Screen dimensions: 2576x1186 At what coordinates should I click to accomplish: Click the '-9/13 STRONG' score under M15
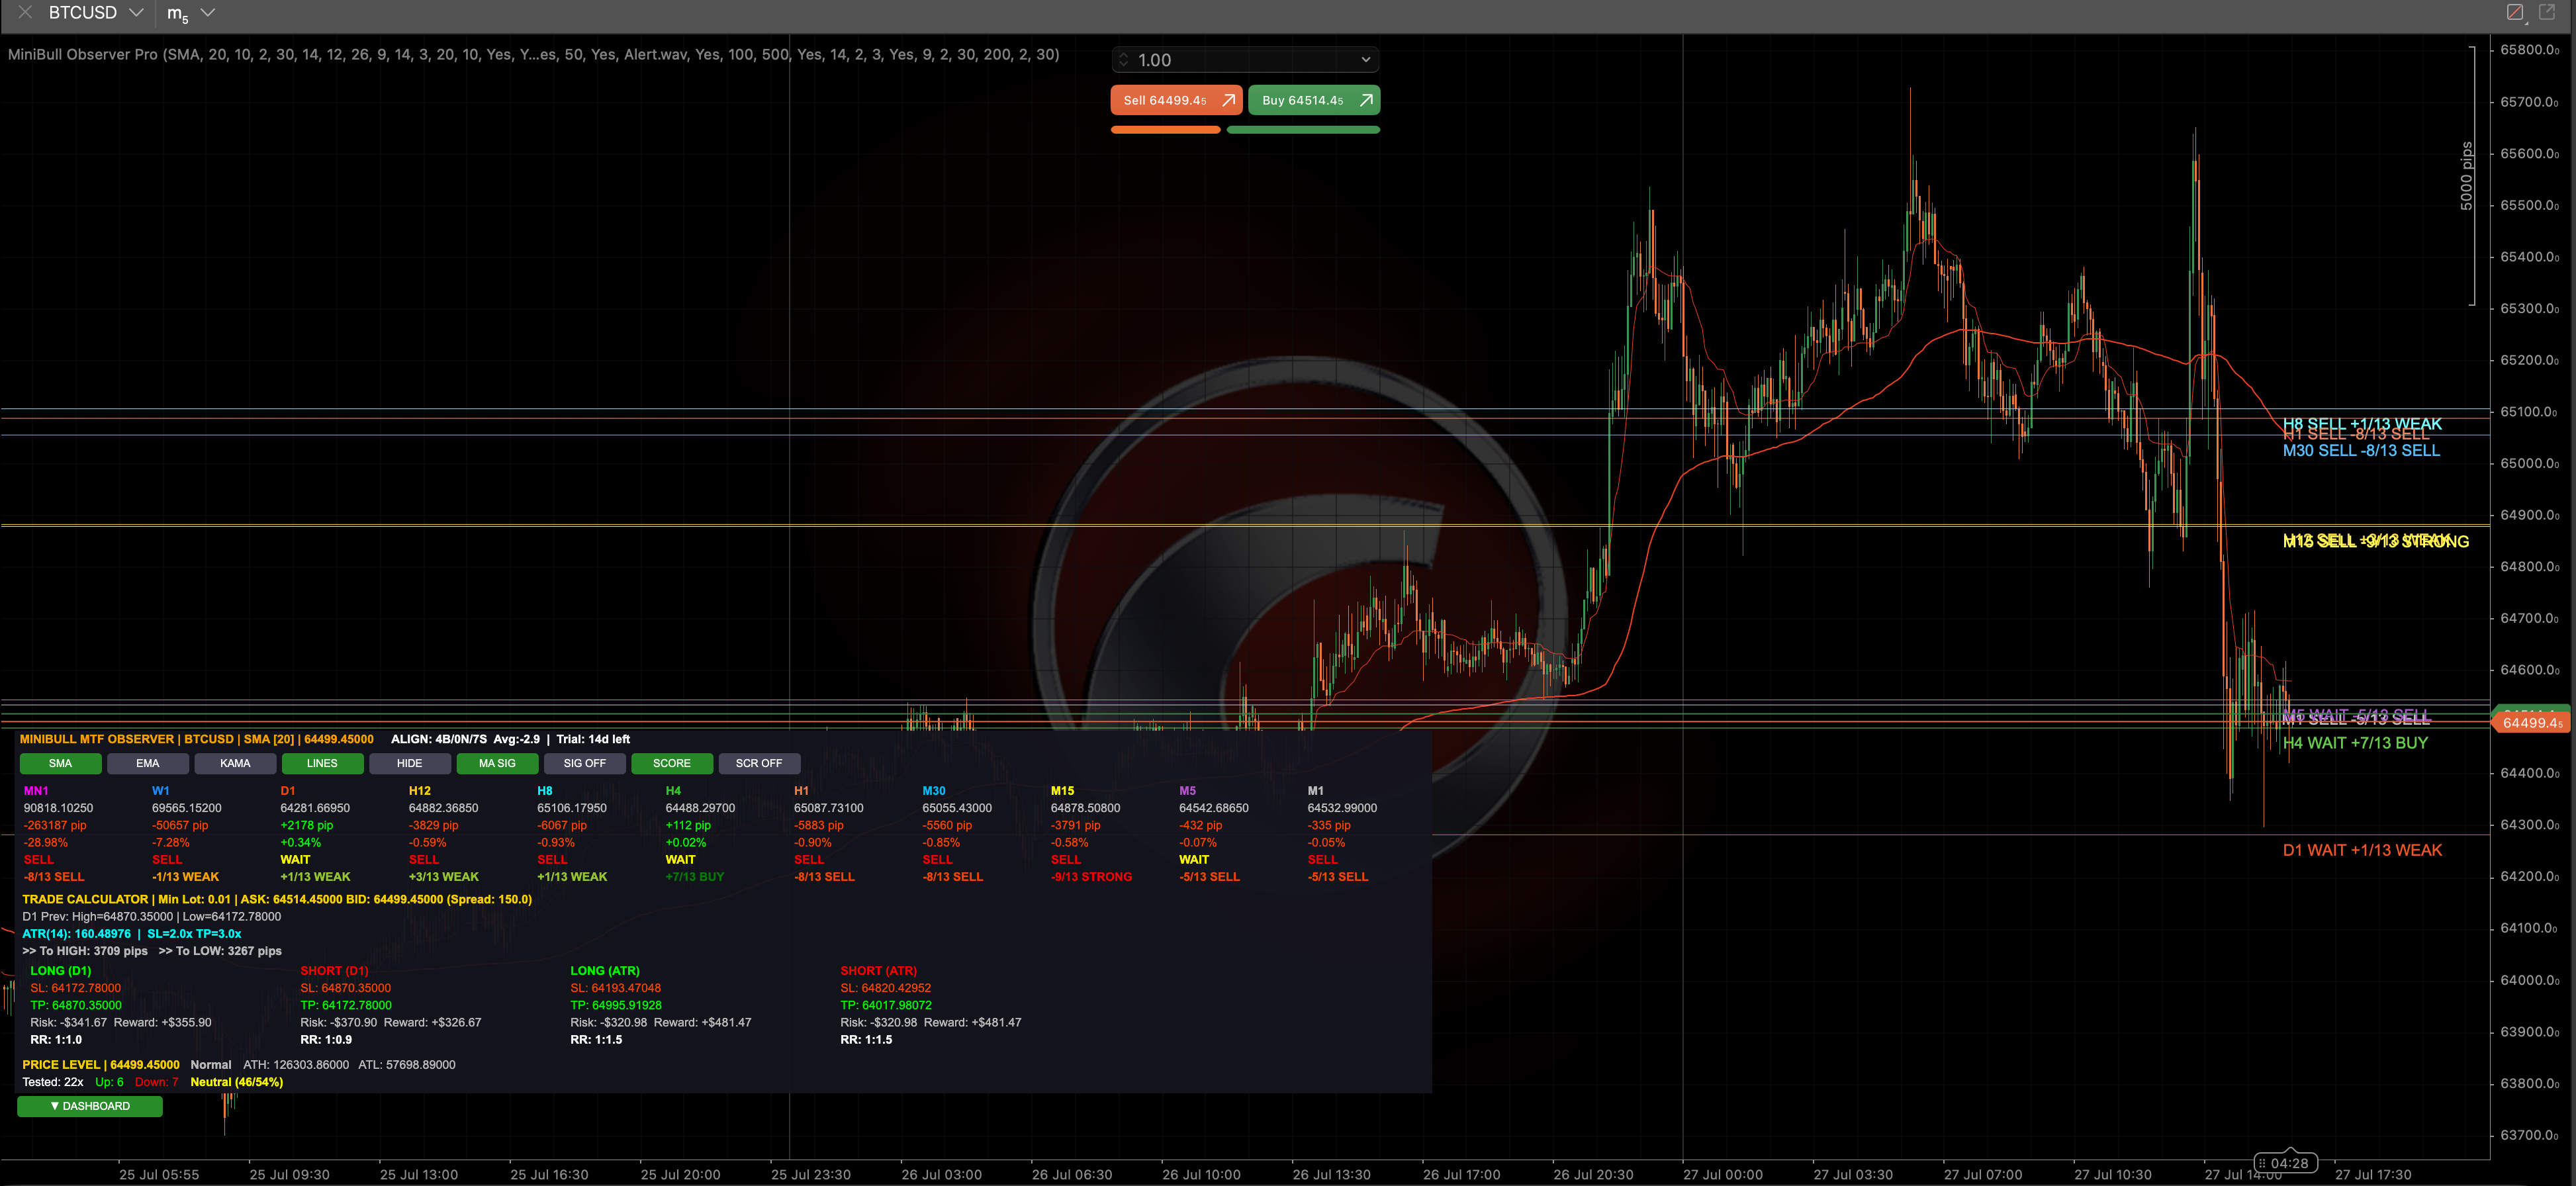coord(1091,877)
